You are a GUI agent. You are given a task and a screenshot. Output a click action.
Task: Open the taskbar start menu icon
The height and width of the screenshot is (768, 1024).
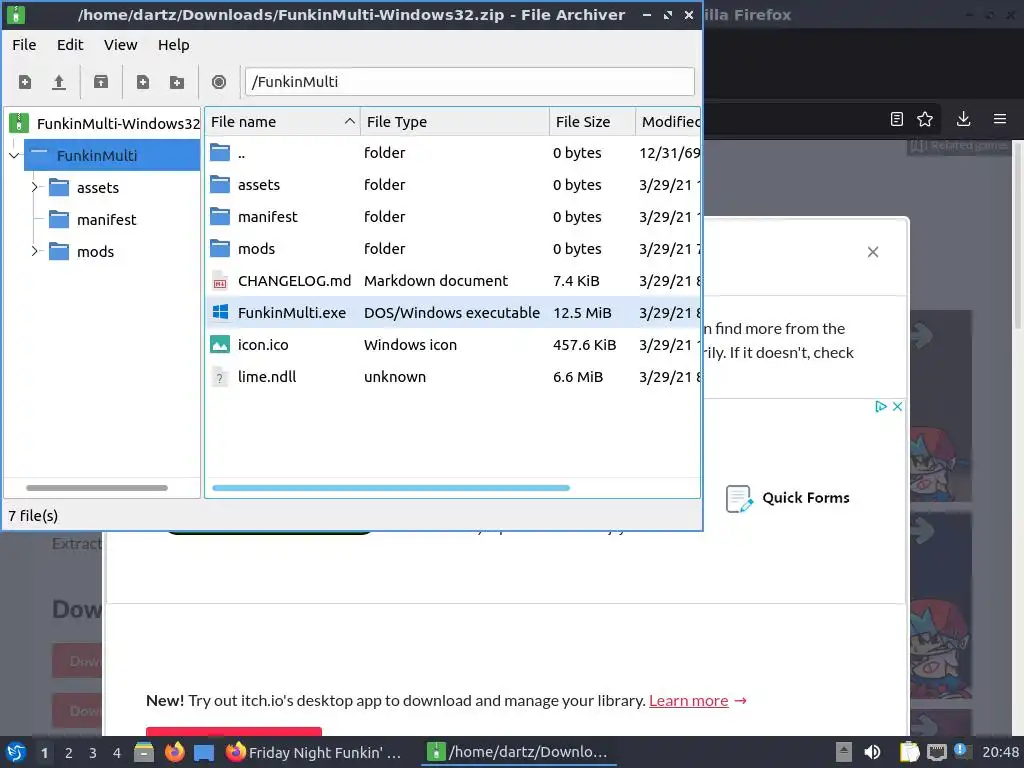coord(16,752)
